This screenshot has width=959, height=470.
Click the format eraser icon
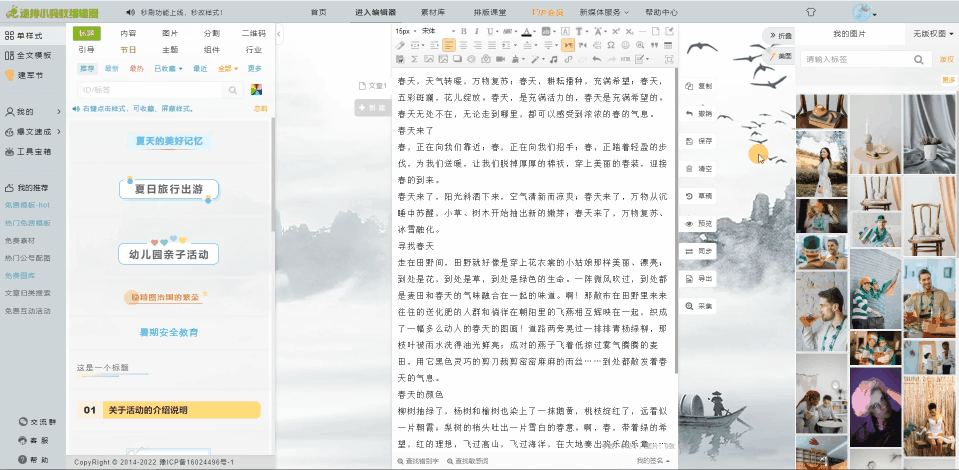tap(400, 45)
